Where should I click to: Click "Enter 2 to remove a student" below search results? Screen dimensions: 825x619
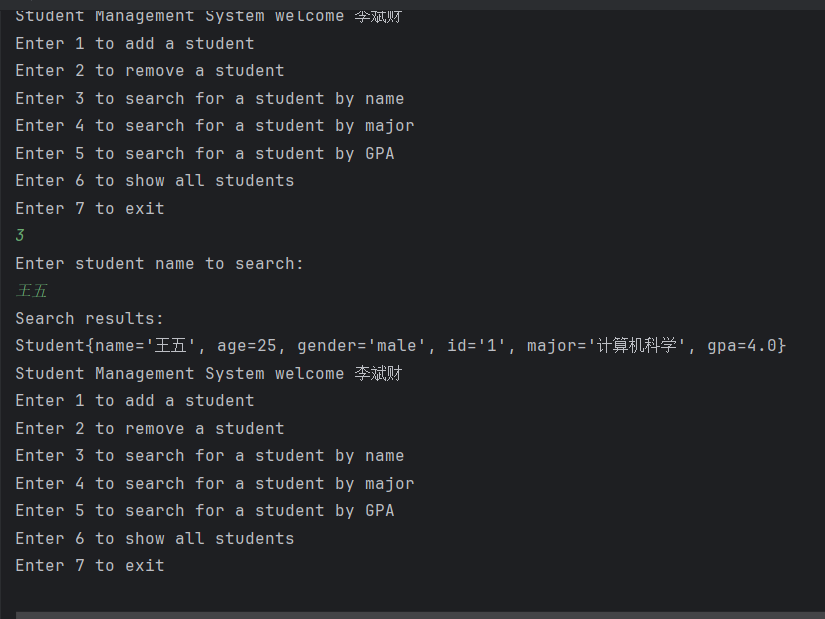click(x=150, y=429)
